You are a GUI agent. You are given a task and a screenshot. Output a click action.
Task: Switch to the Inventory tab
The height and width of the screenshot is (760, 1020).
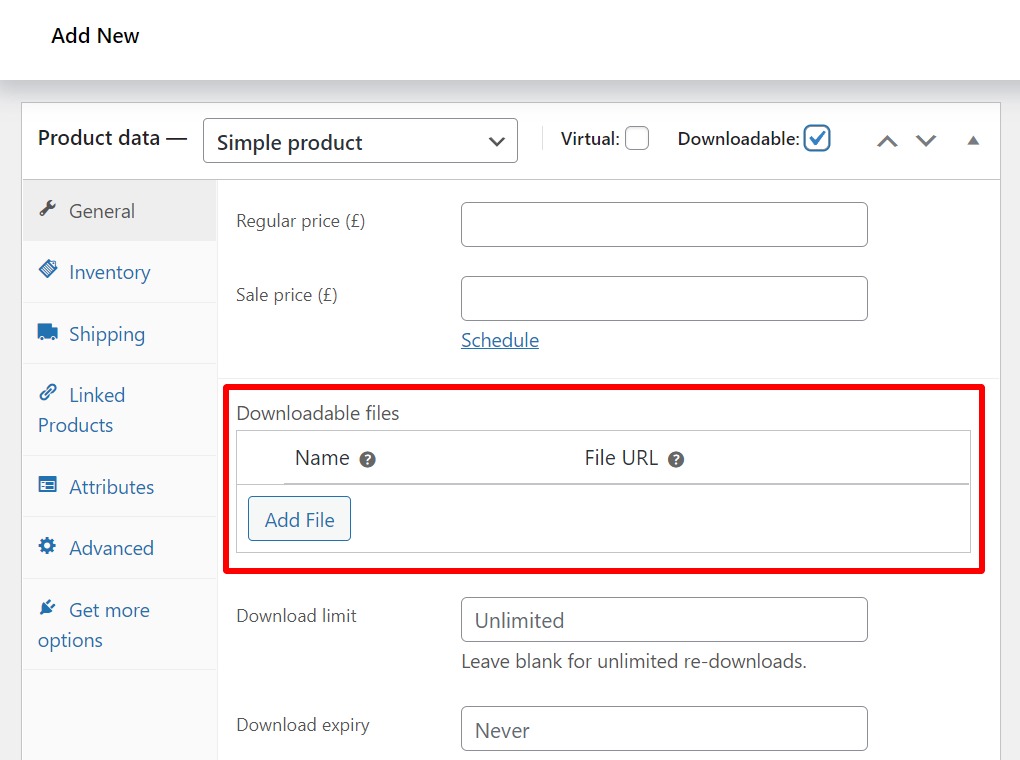tap(109, 271)
